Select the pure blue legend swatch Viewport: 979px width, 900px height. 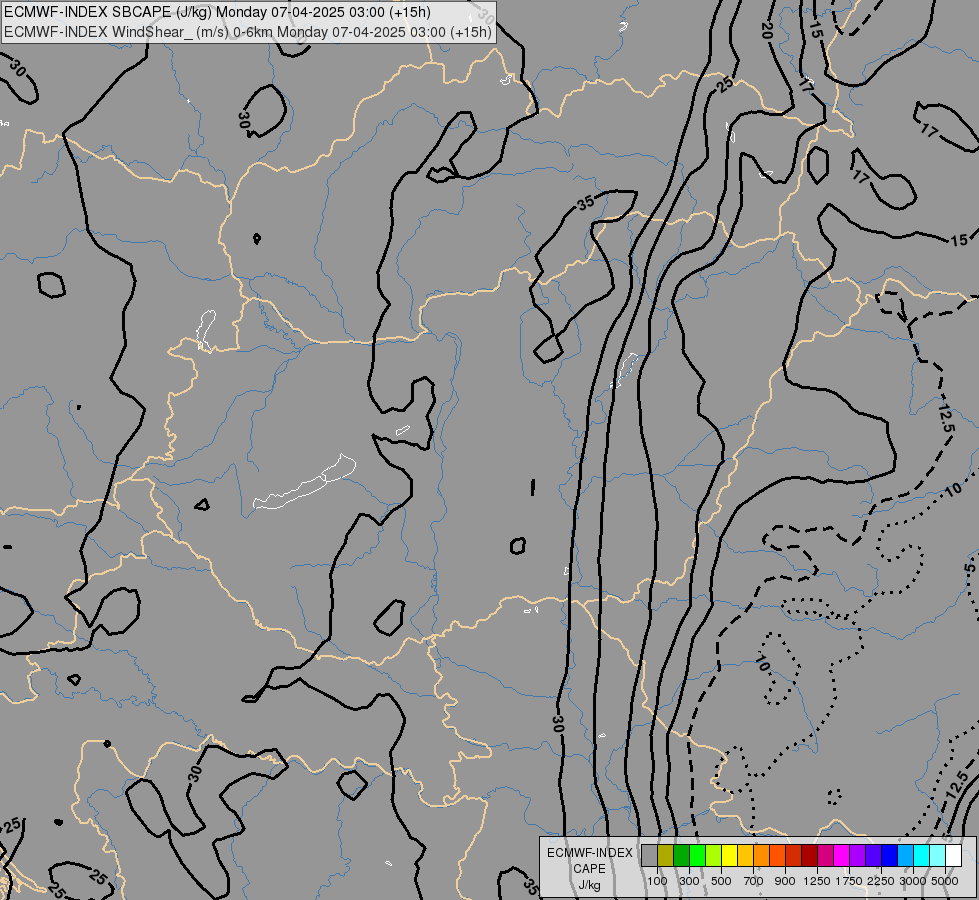(890, 856)
